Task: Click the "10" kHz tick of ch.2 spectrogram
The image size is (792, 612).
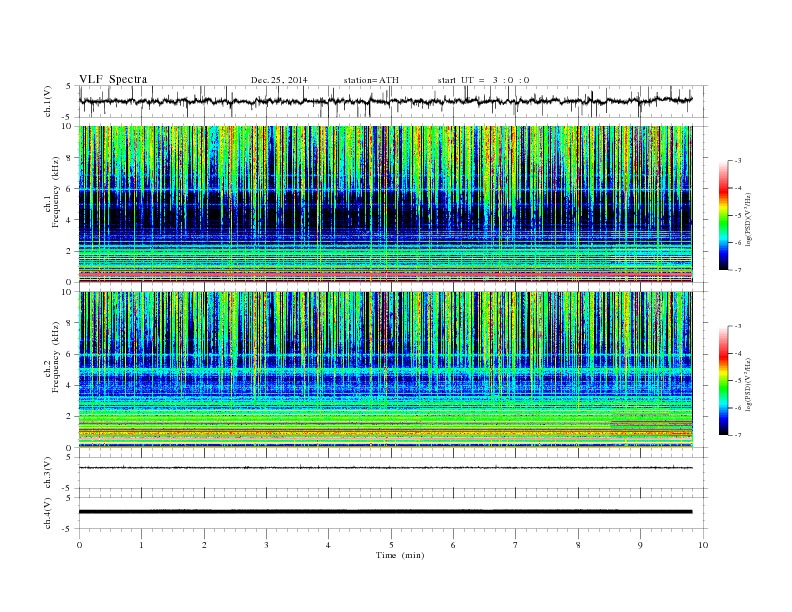Action: coord(67,292)
